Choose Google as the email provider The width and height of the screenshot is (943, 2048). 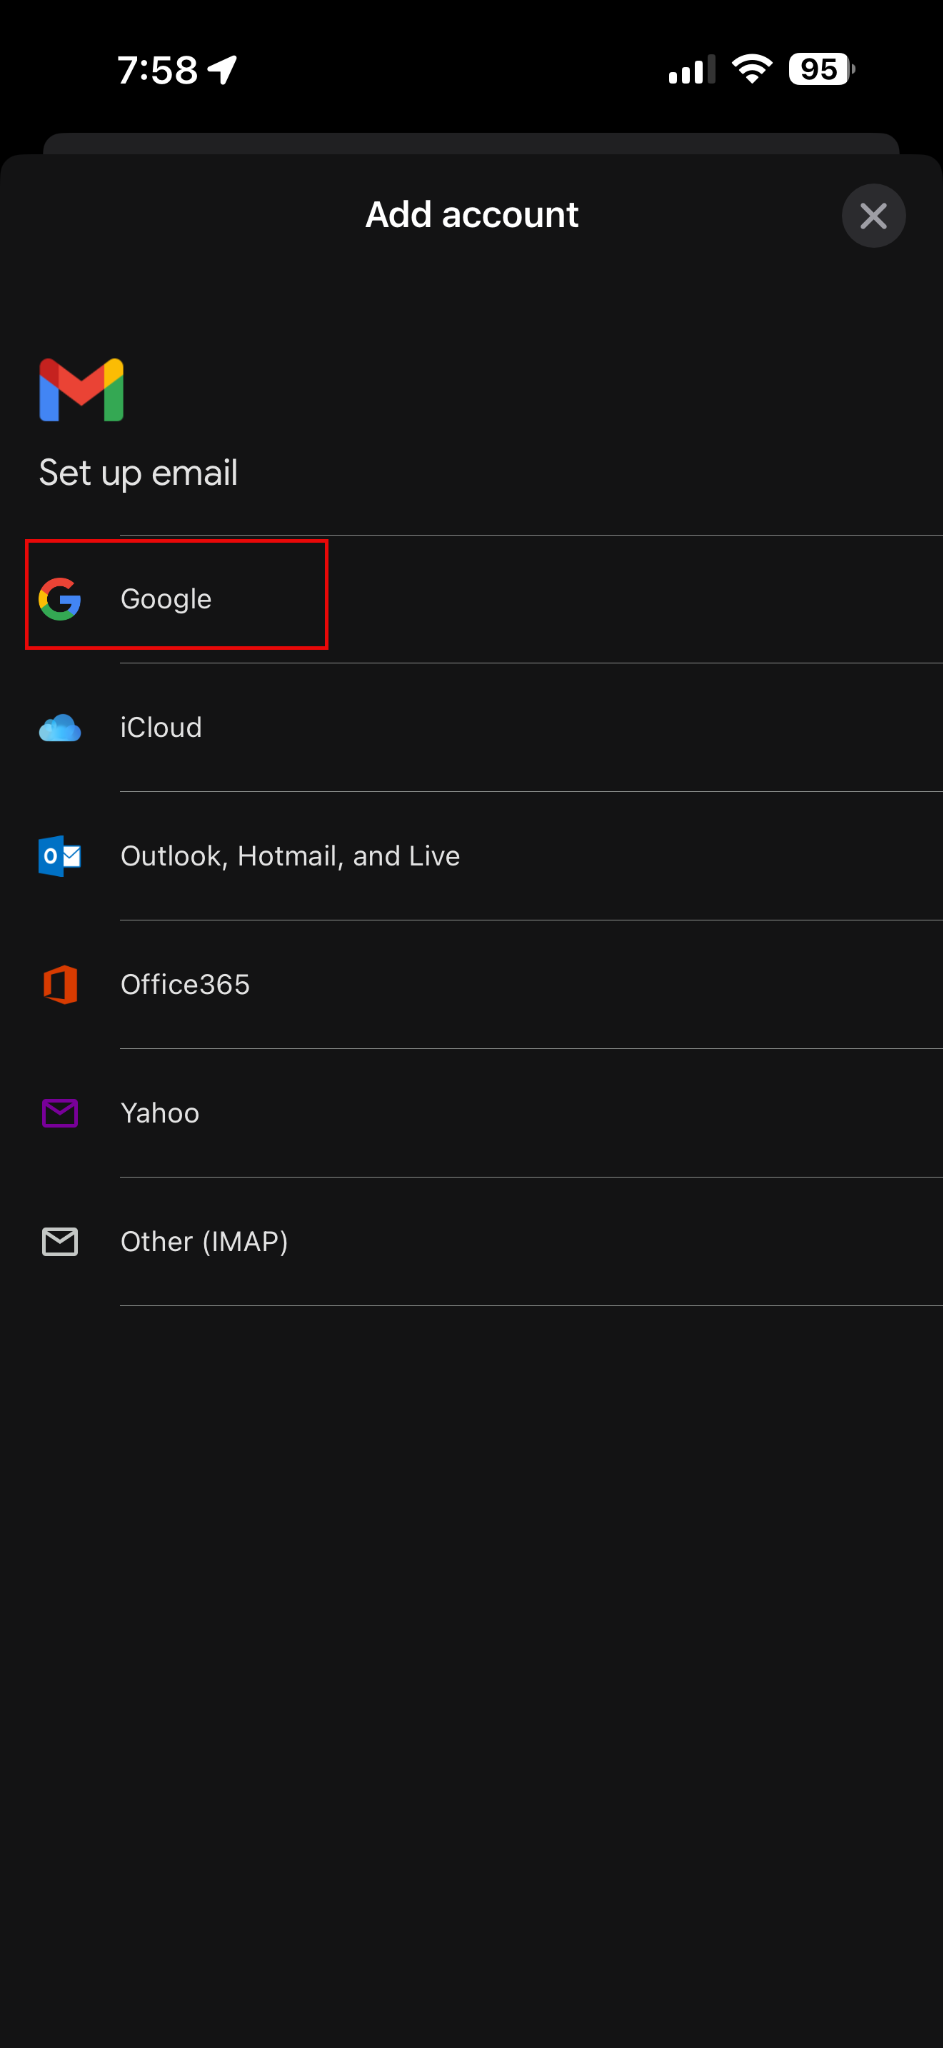[x=166, y=599]
